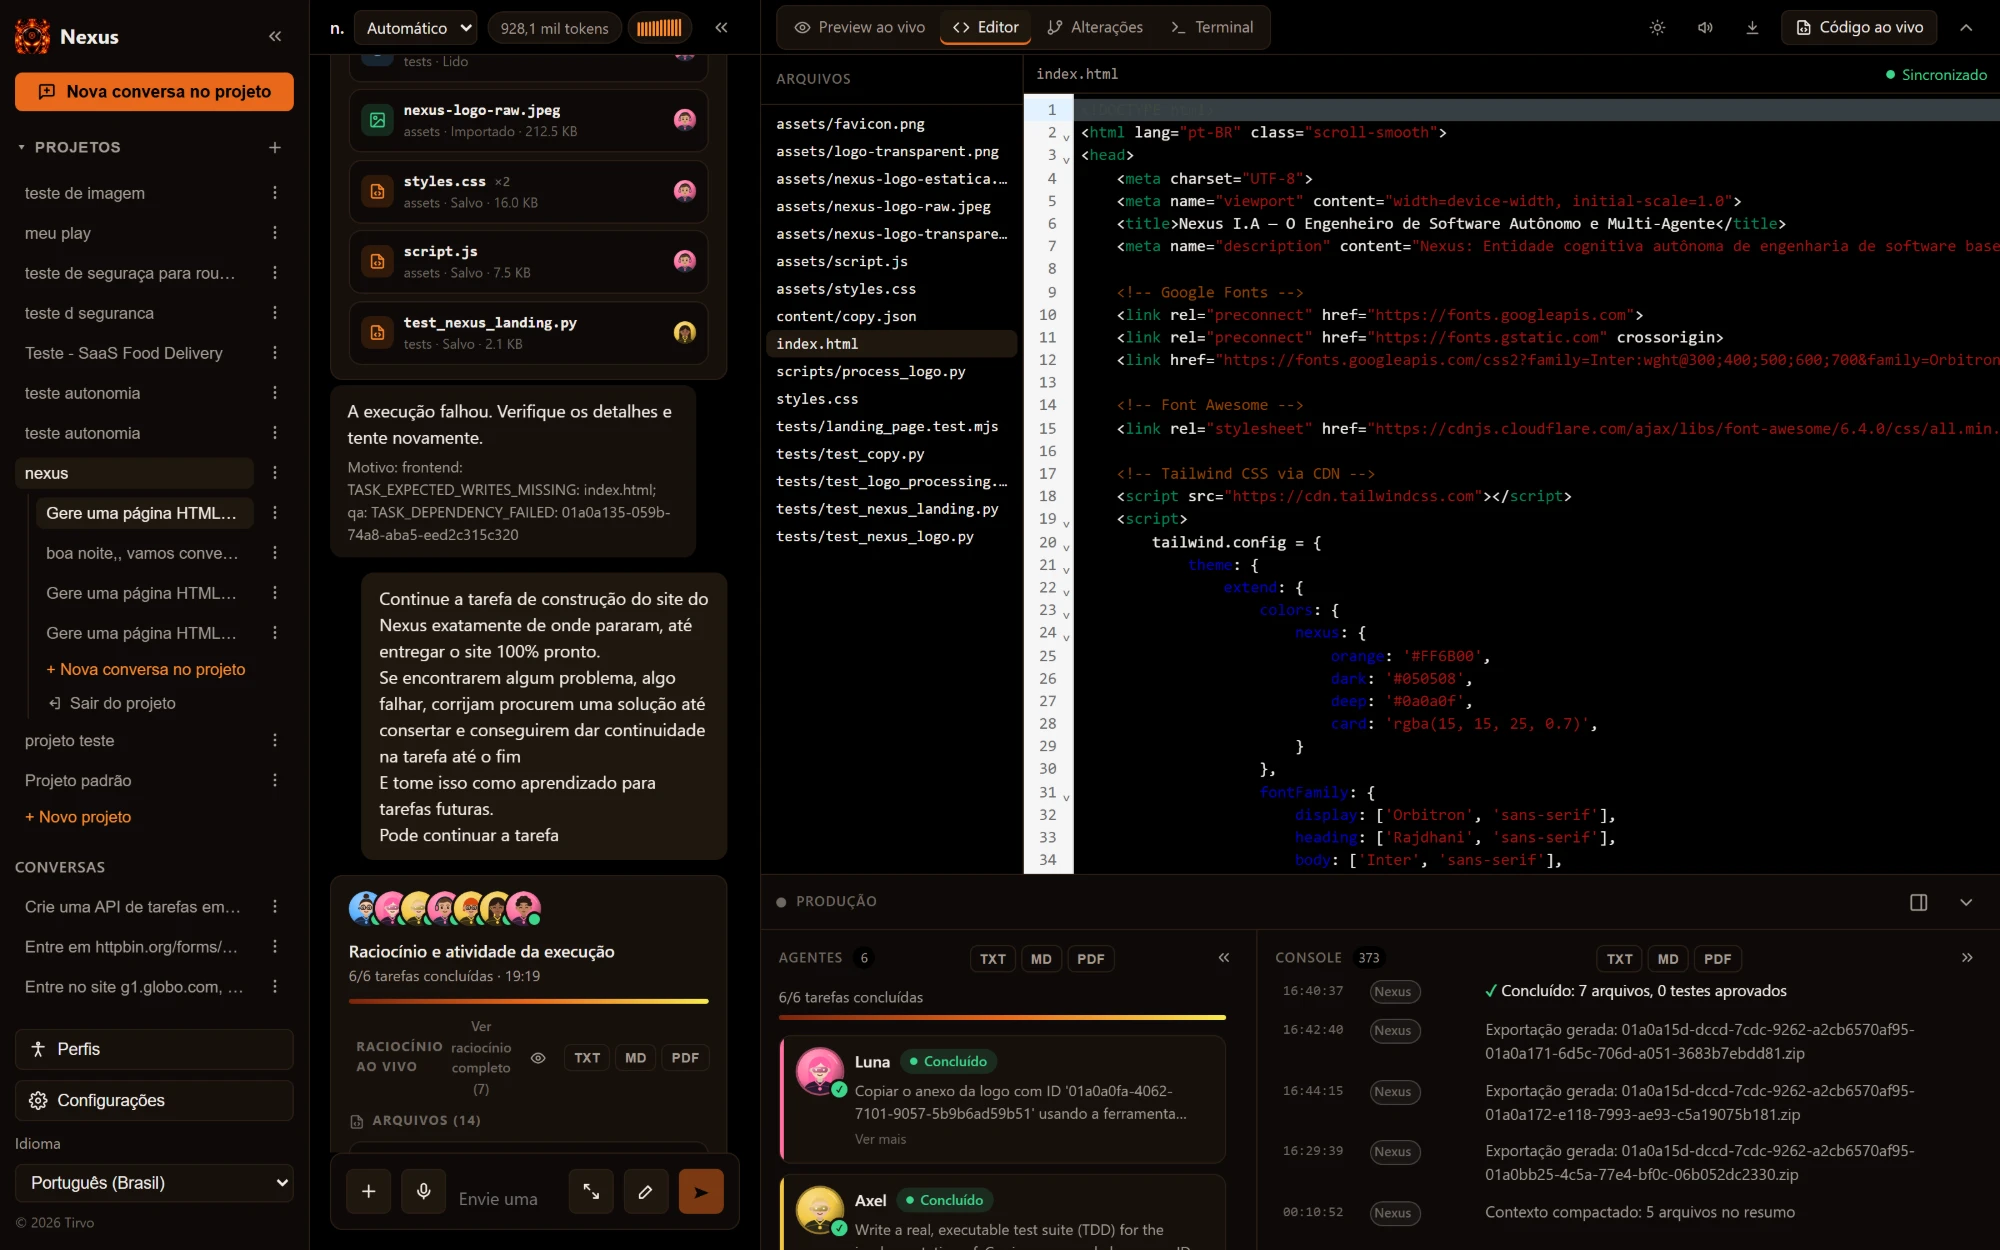Open options menu for 'nexus' project

pyautogui.click(x=275, y=472)
